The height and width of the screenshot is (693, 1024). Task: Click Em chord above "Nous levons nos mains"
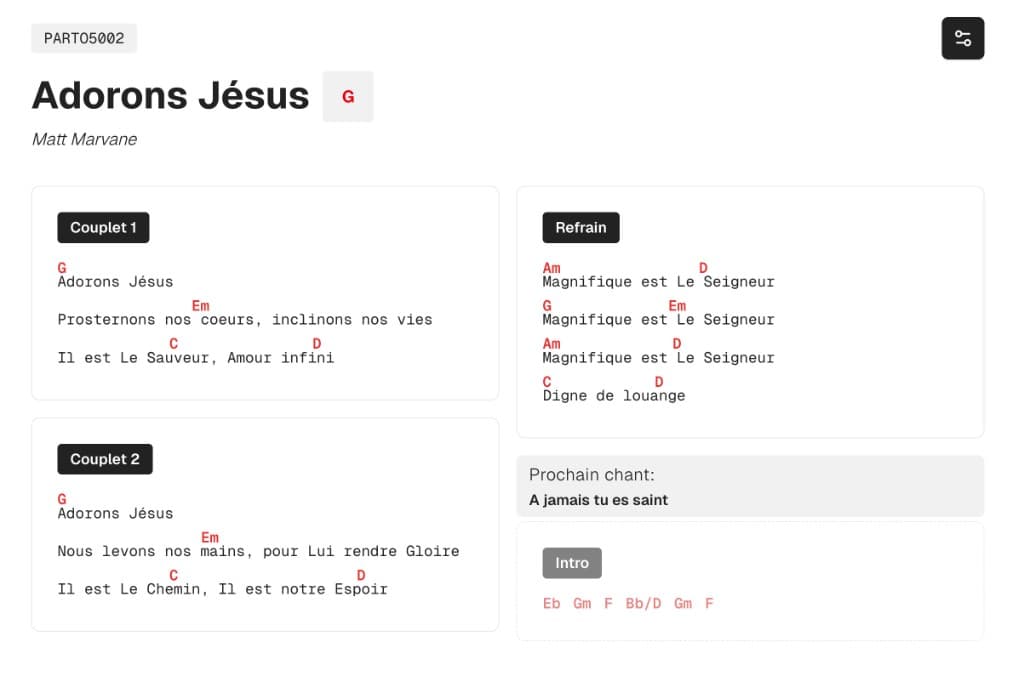pos(210,538)
